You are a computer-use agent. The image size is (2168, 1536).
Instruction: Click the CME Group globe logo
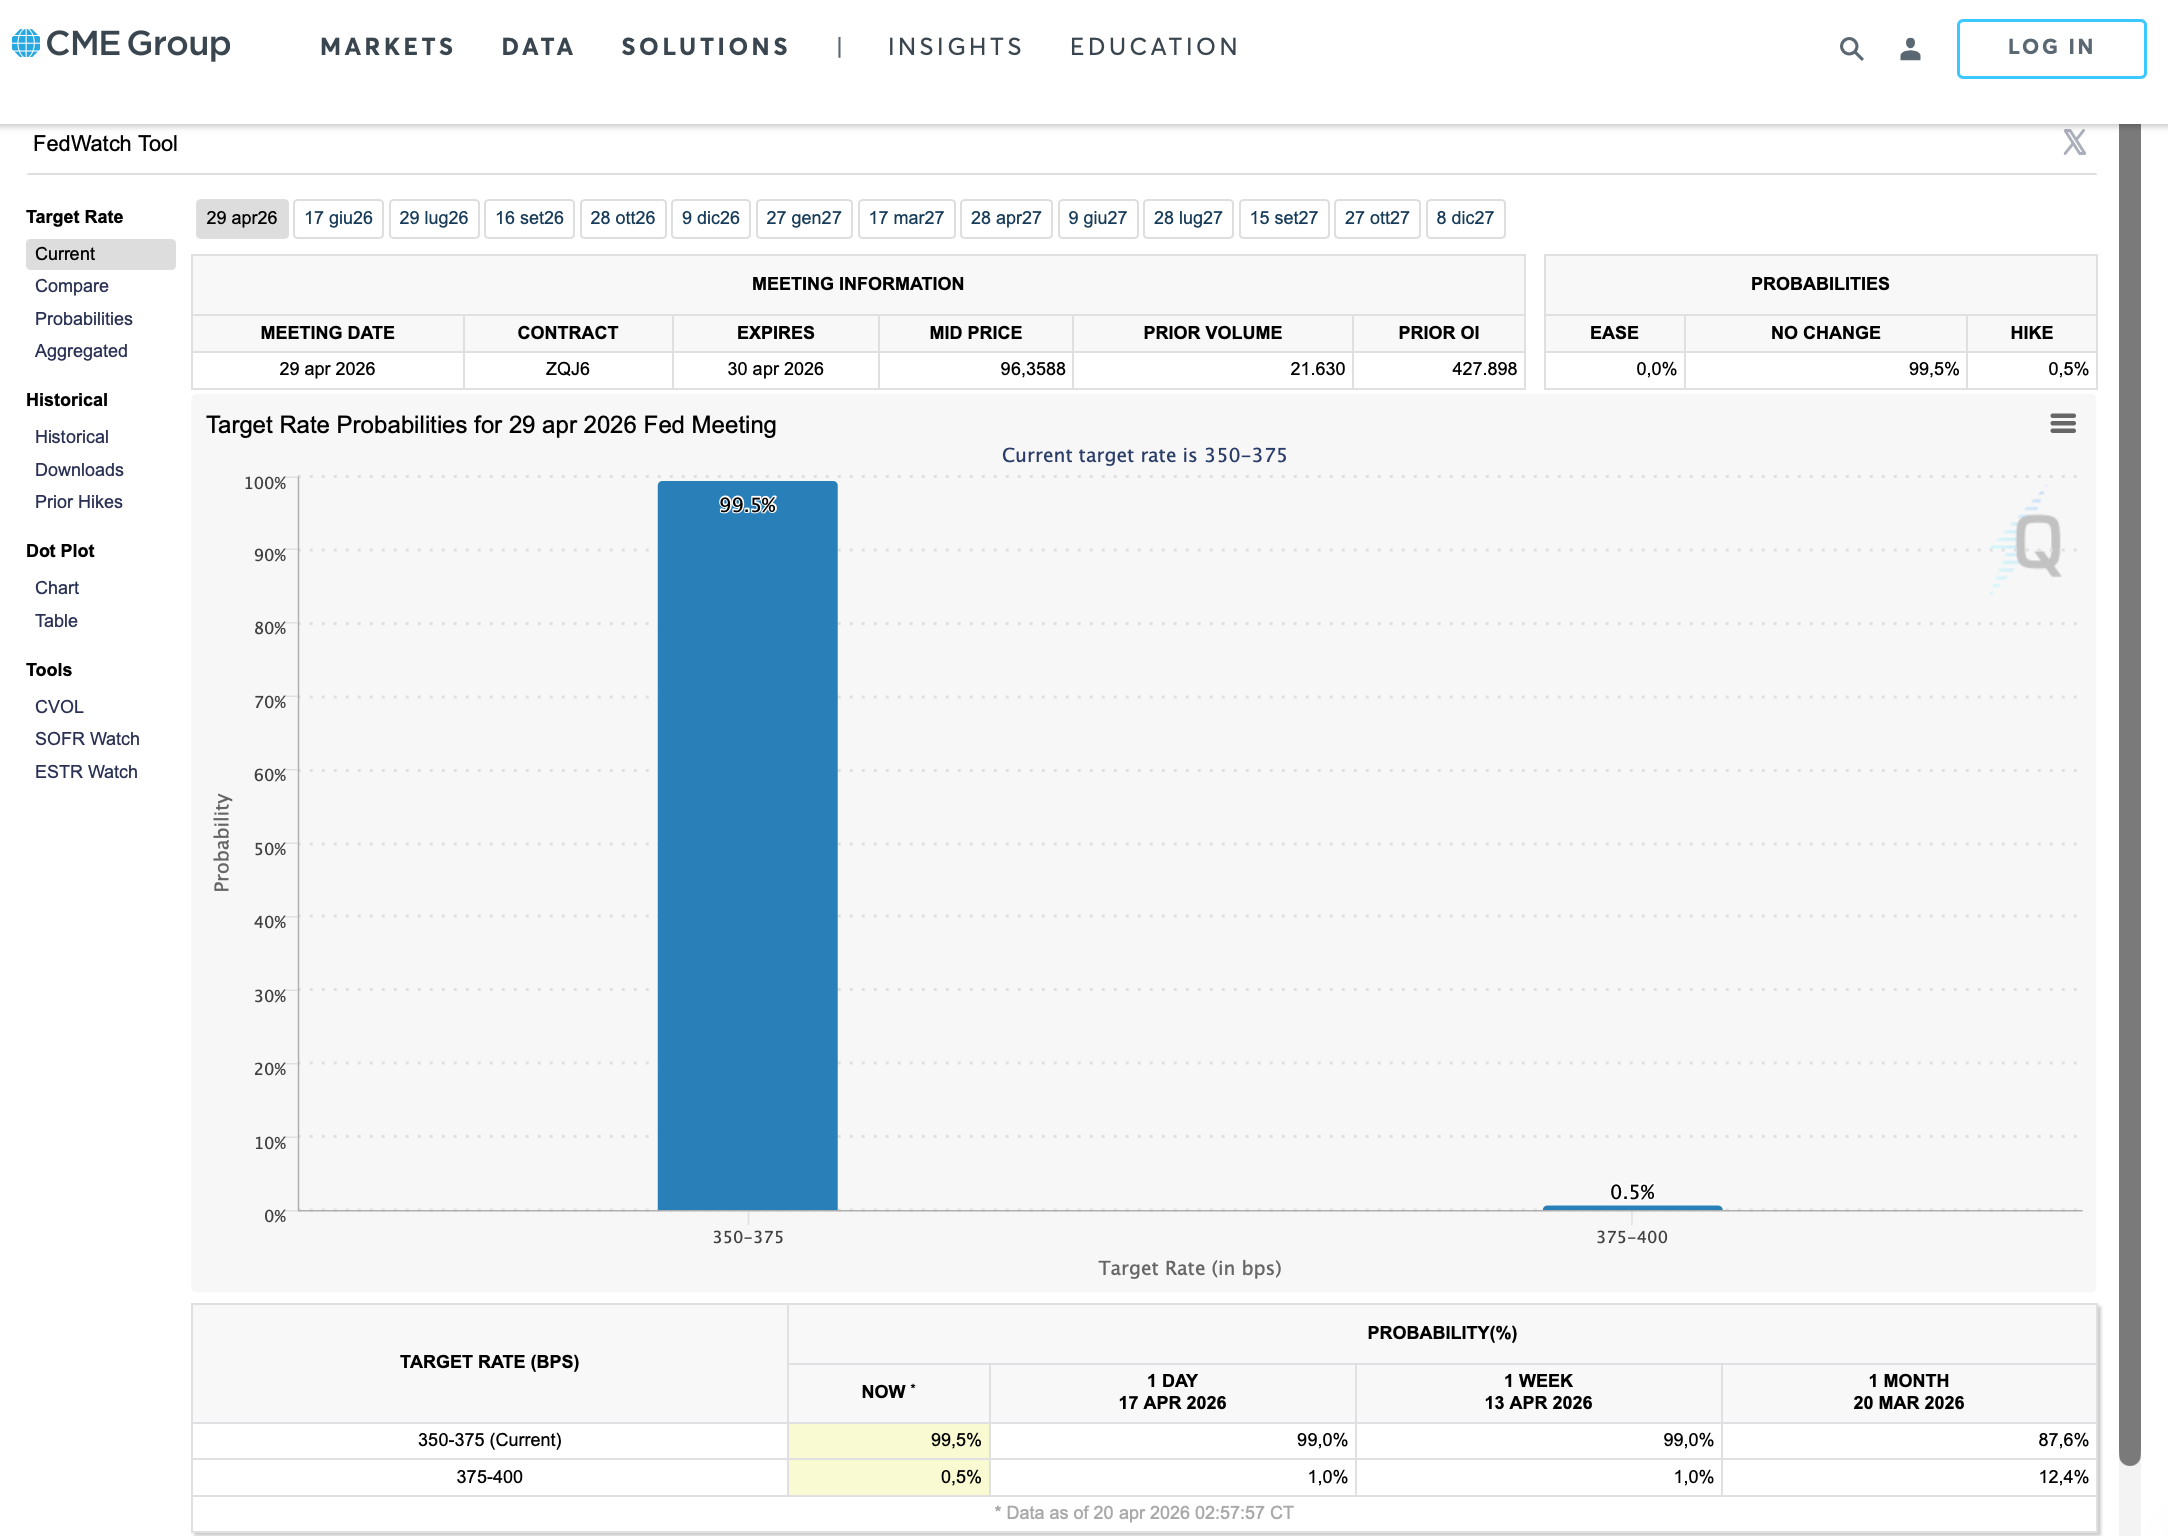[x=26, y=43]
